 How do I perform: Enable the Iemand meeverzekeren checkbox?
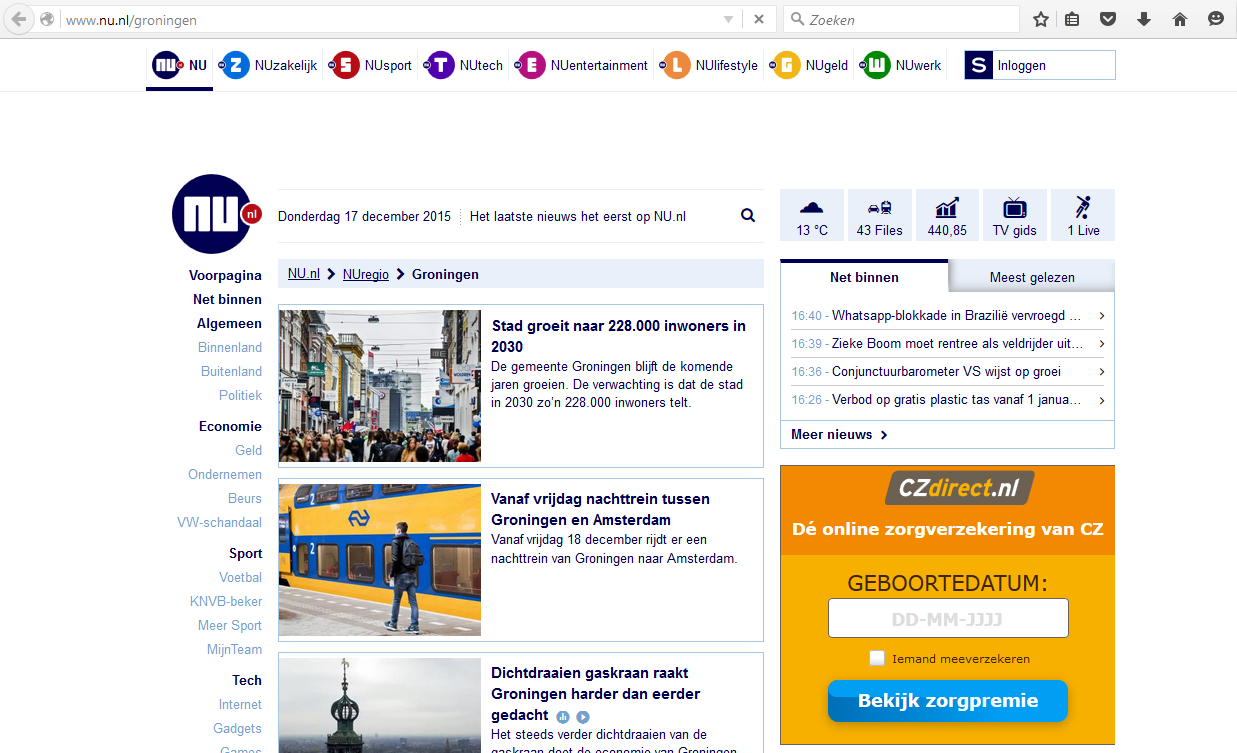coord(877,657)
